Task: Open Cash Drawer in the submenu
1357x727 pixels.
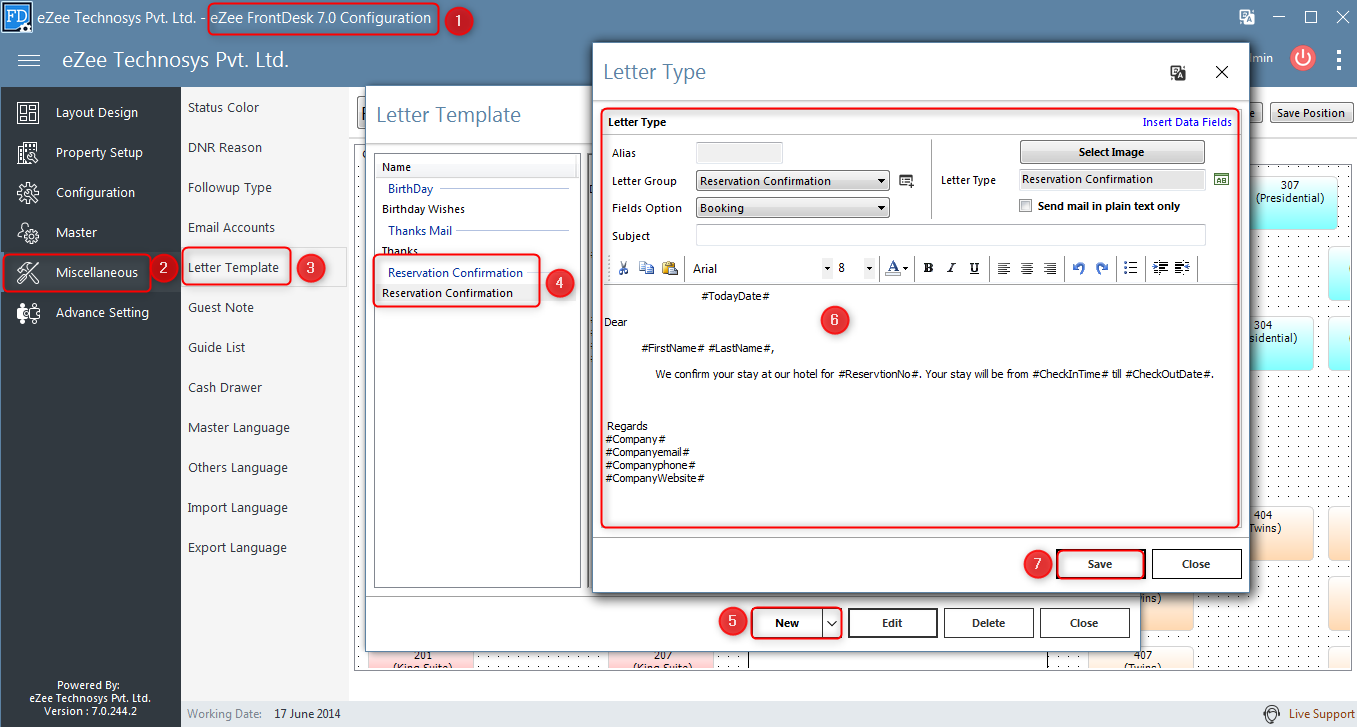Action: [x=225, y=387]
